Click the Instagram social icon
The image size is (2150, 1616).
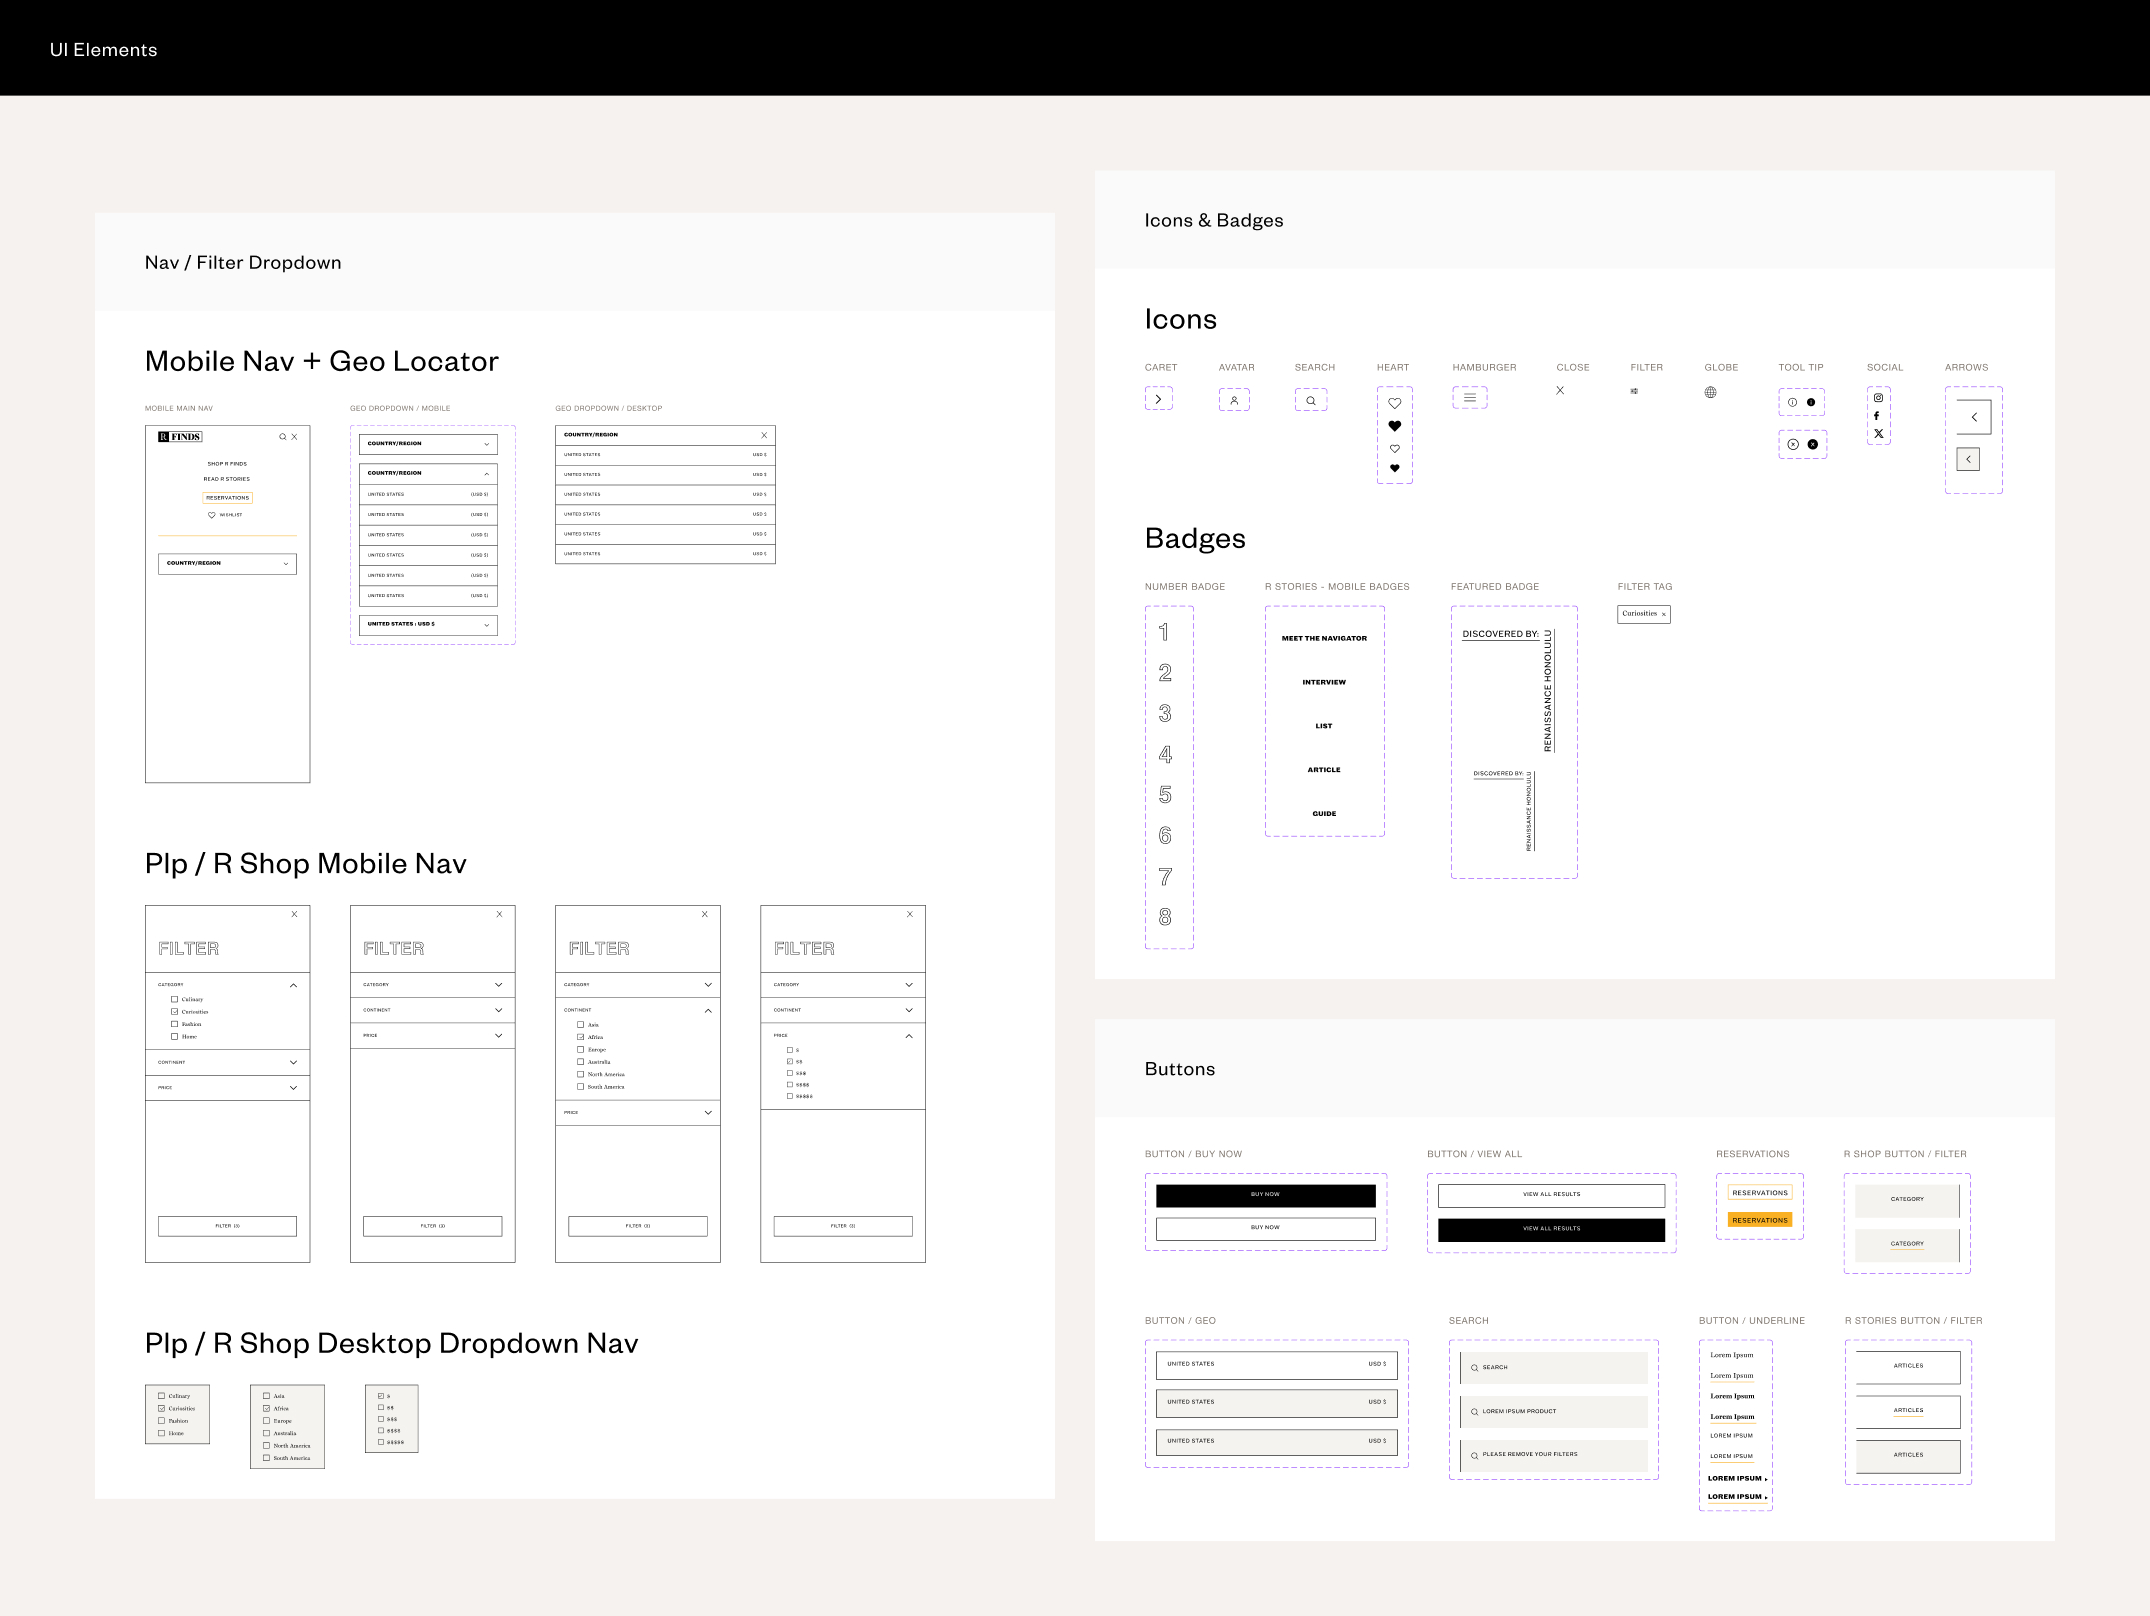click(1878, 398)
